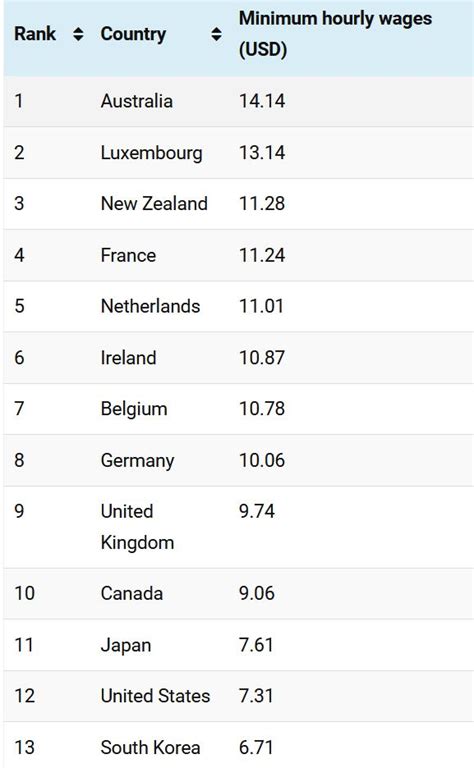Click the France country cell
Viewport: 474px width, 768px height.
click(128, 255)
